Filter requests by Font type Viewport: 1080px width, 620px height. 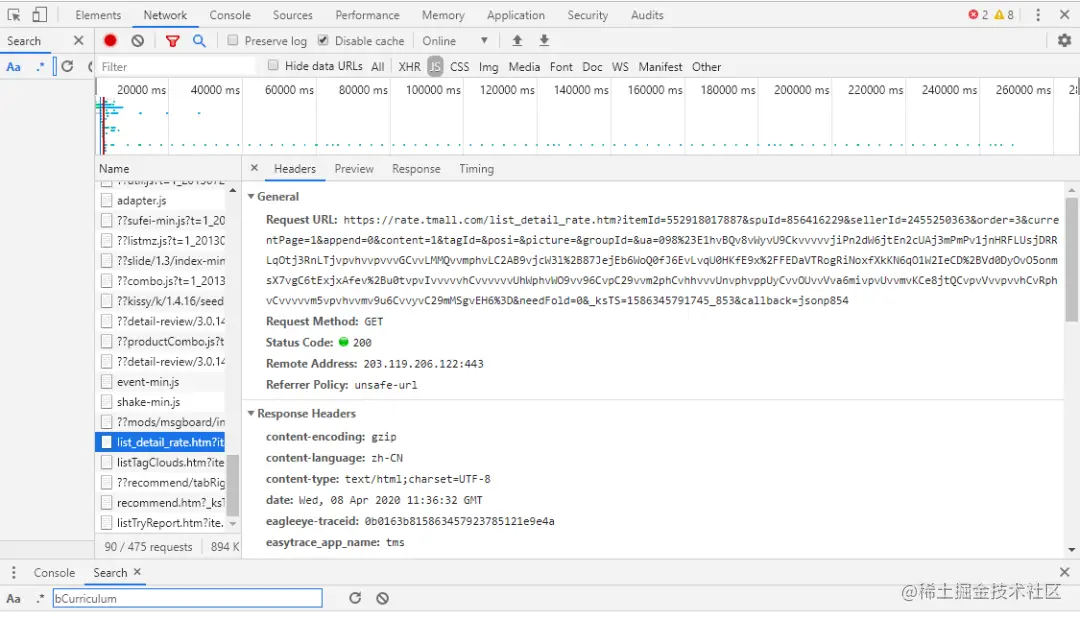point(561,67)
